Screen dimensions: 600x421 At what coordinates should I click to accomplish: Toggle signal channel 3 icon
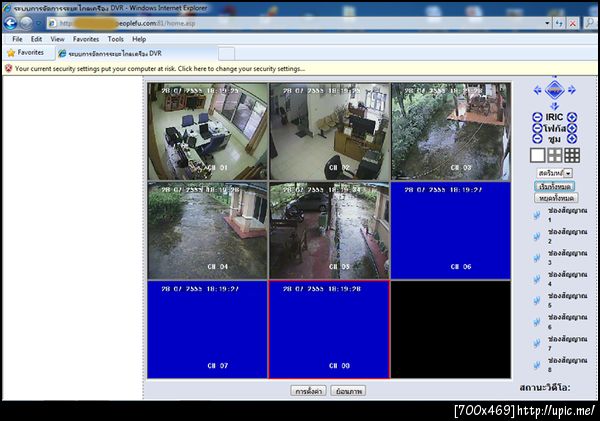(537, 258)
